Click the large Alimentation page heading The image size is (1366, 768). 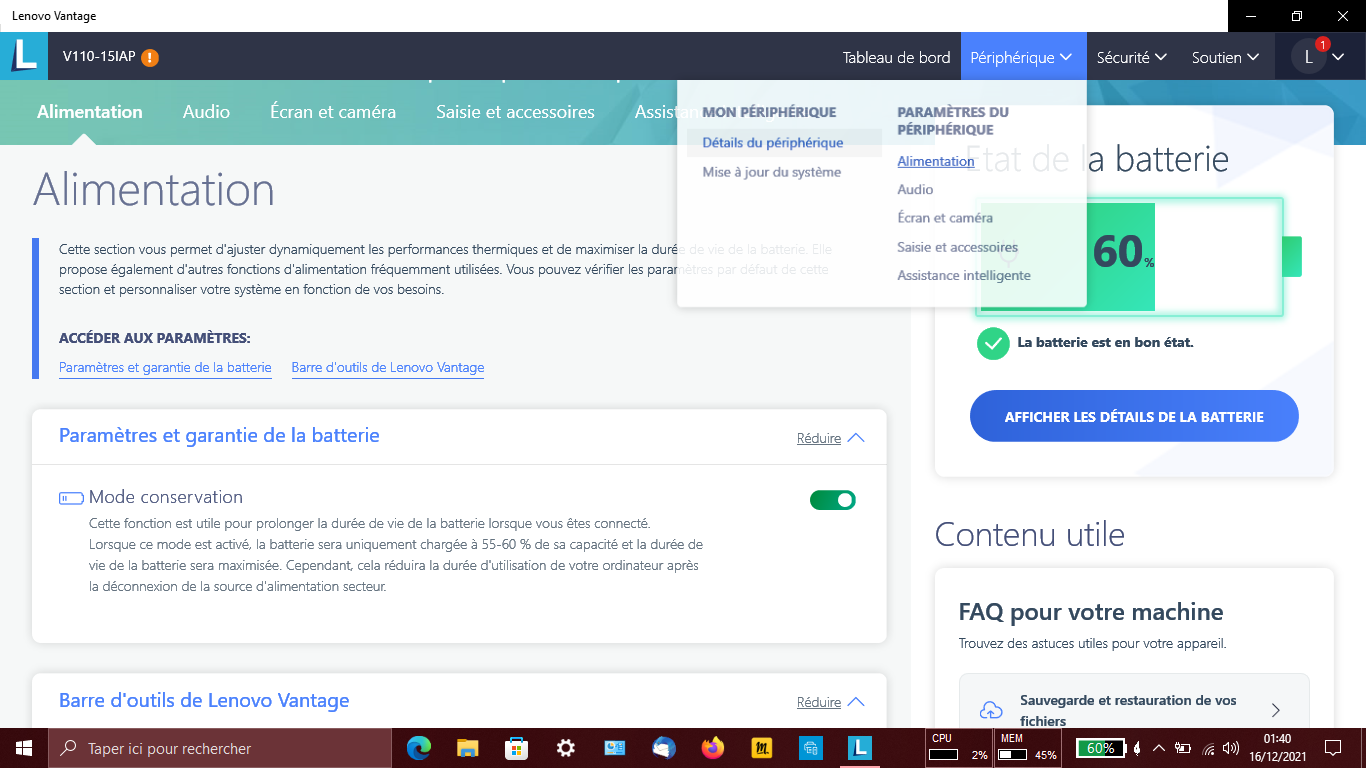tap(154, 190)
